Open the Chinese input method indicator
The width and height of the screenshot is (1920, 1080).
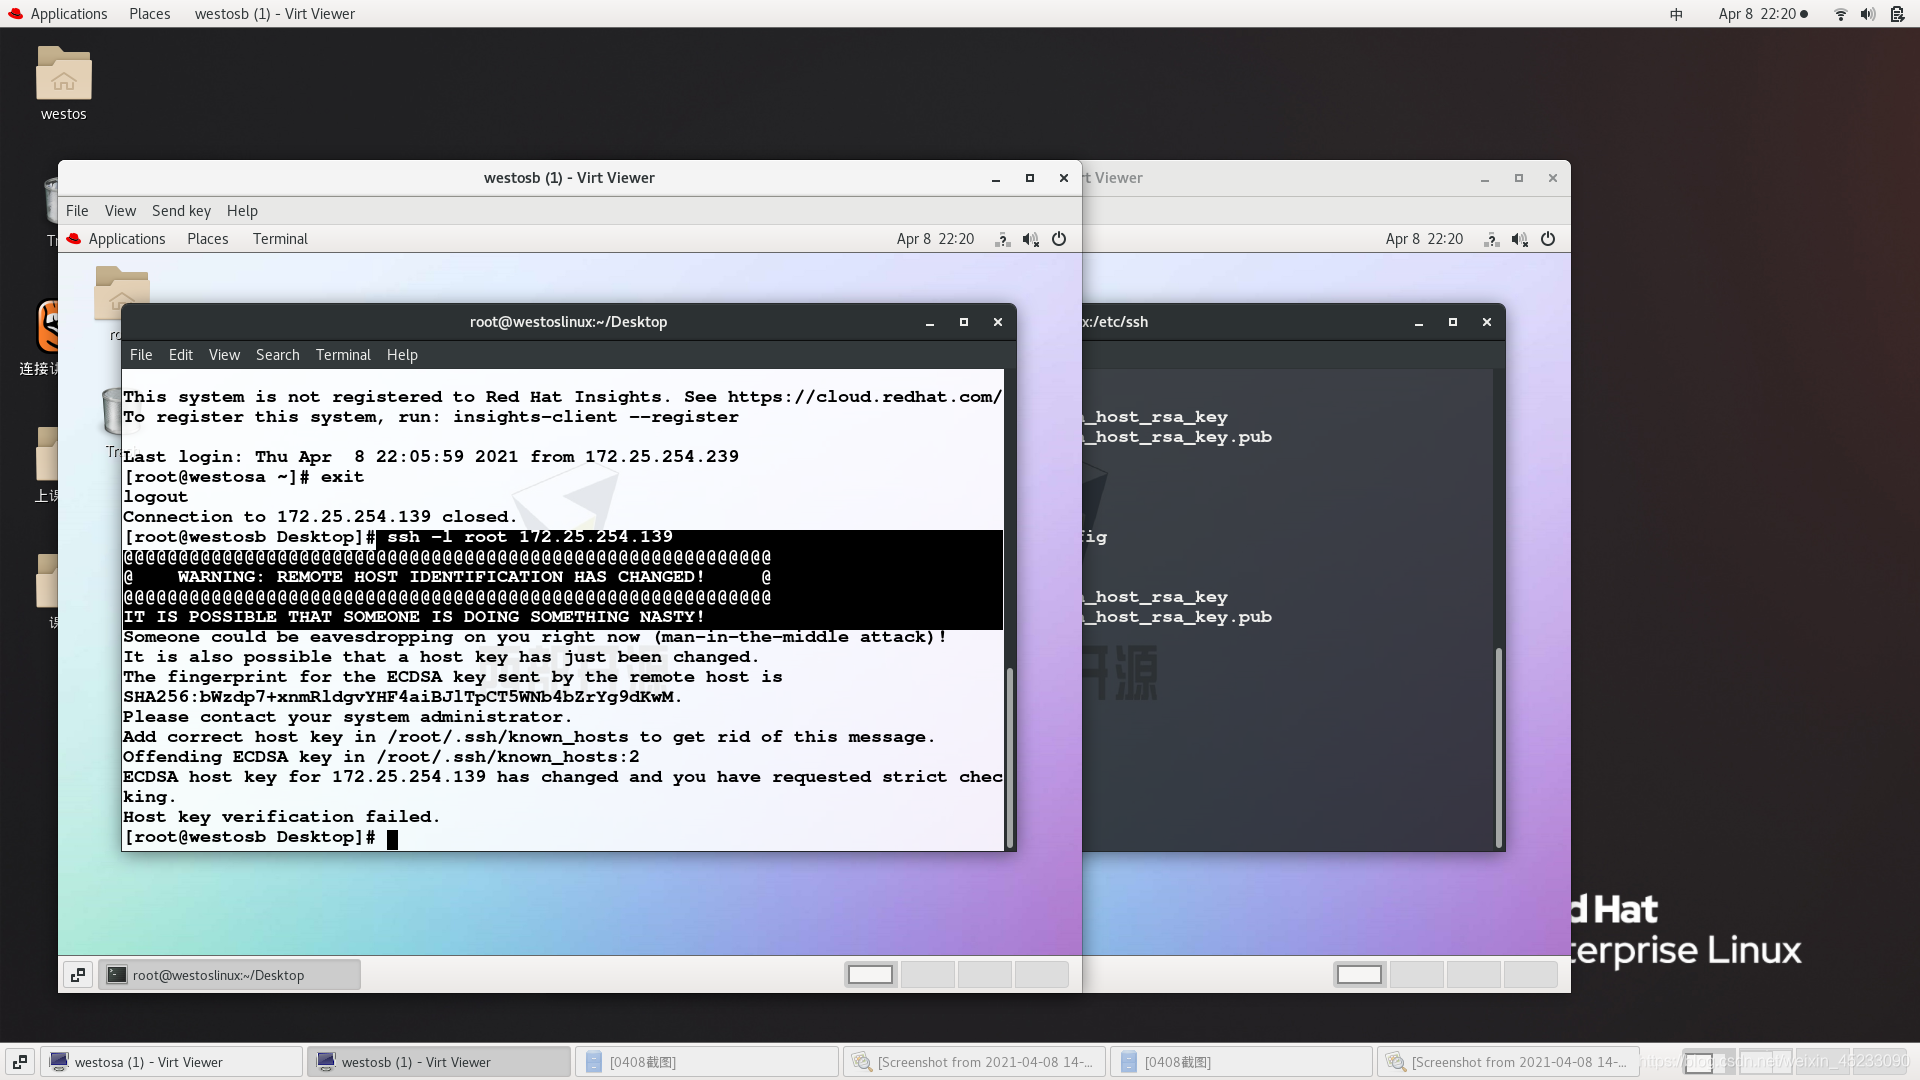(1676, 14)
